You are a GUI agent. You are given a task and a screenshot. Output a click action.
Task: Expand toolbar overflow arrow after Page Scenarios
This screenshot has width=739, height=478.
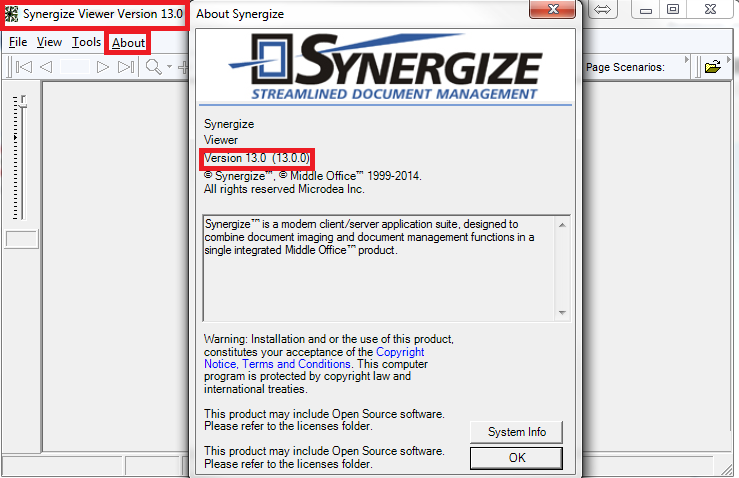[x=686, y=59]
